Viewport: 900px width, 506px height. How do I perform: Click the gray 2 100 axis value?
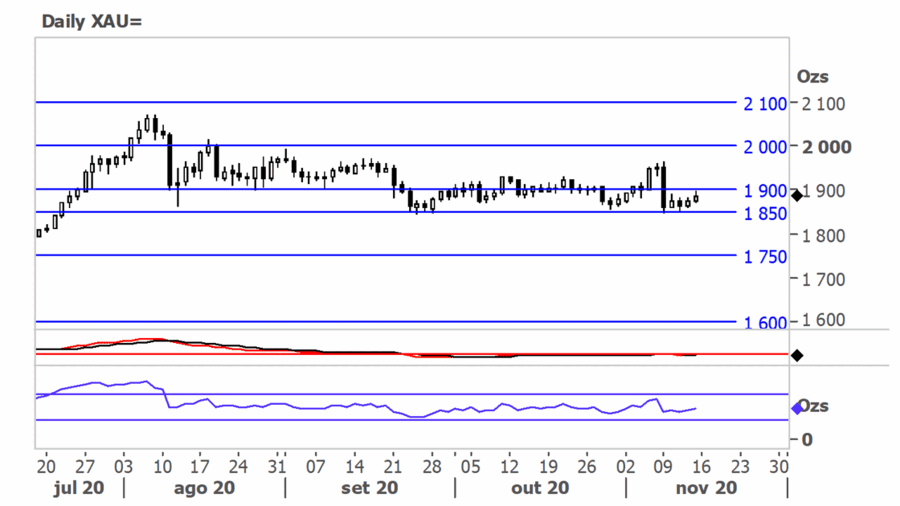click(823, 104)
